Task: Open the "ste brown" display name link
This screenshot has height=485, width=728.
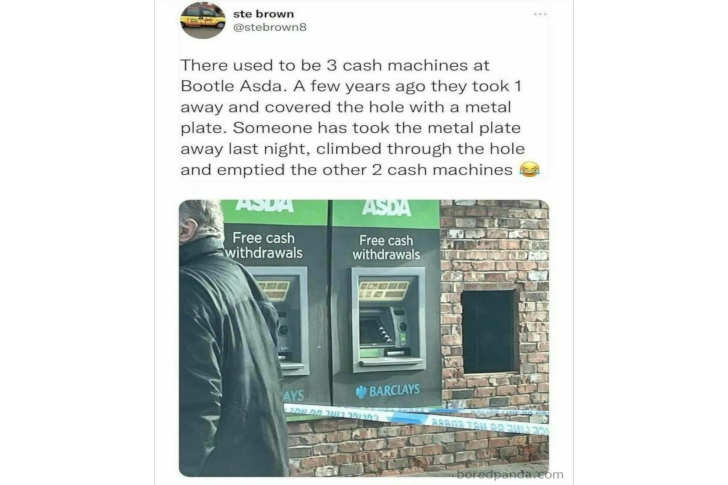Action: pos(263,14)
